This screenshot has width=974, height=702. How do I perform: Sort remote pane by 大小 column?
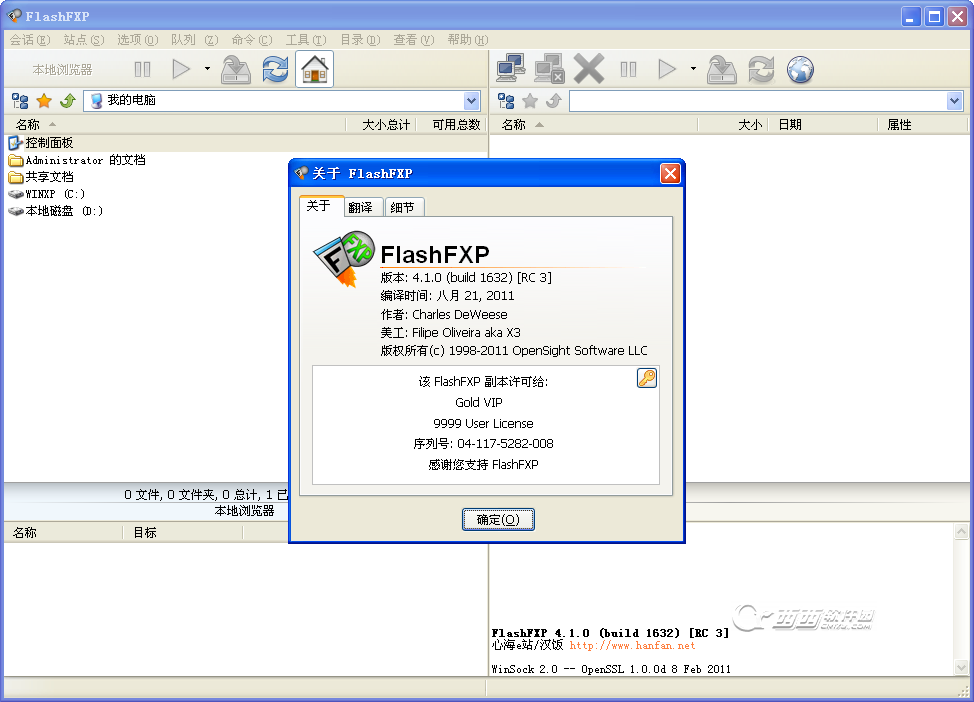(734, 125)
